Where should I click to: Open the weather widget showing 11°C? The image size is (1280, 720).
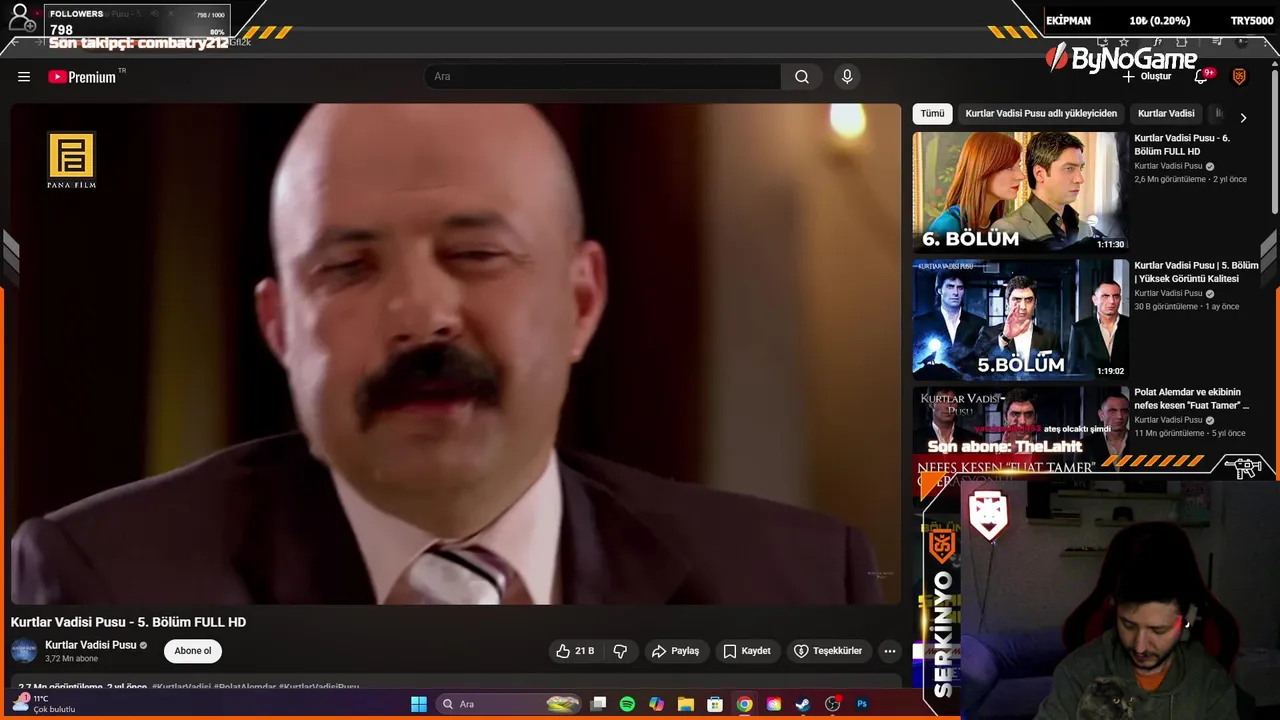click(42, 704)
